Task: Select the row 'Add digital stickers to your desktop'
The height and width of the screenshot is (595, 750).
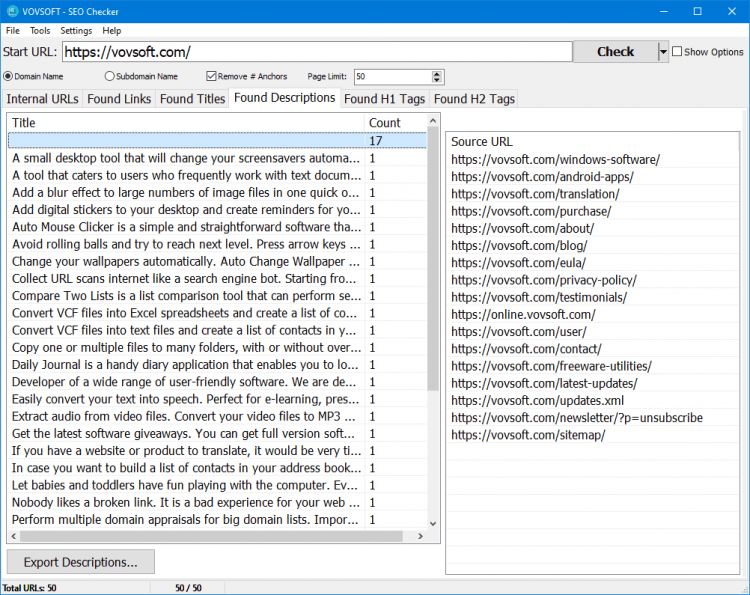Action: (x=217, y=210)
